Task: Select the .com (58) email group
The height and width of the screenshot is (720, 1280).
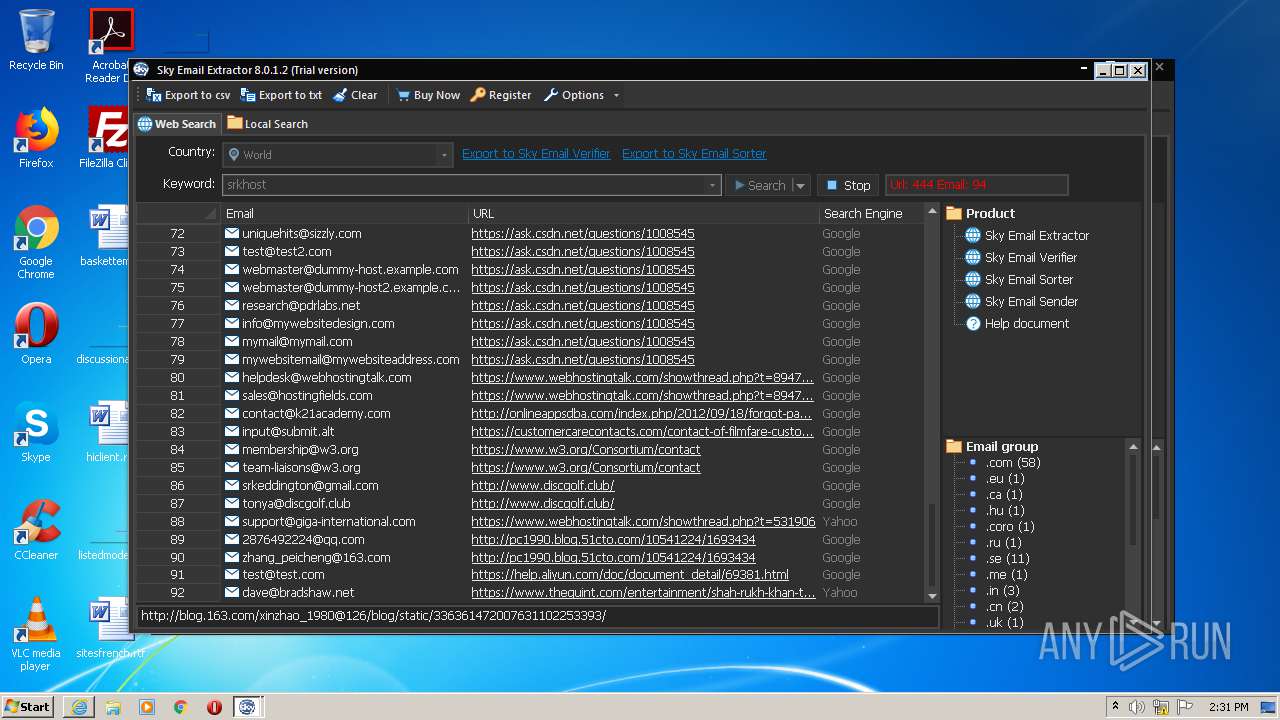Action: tap(1013, 462)
